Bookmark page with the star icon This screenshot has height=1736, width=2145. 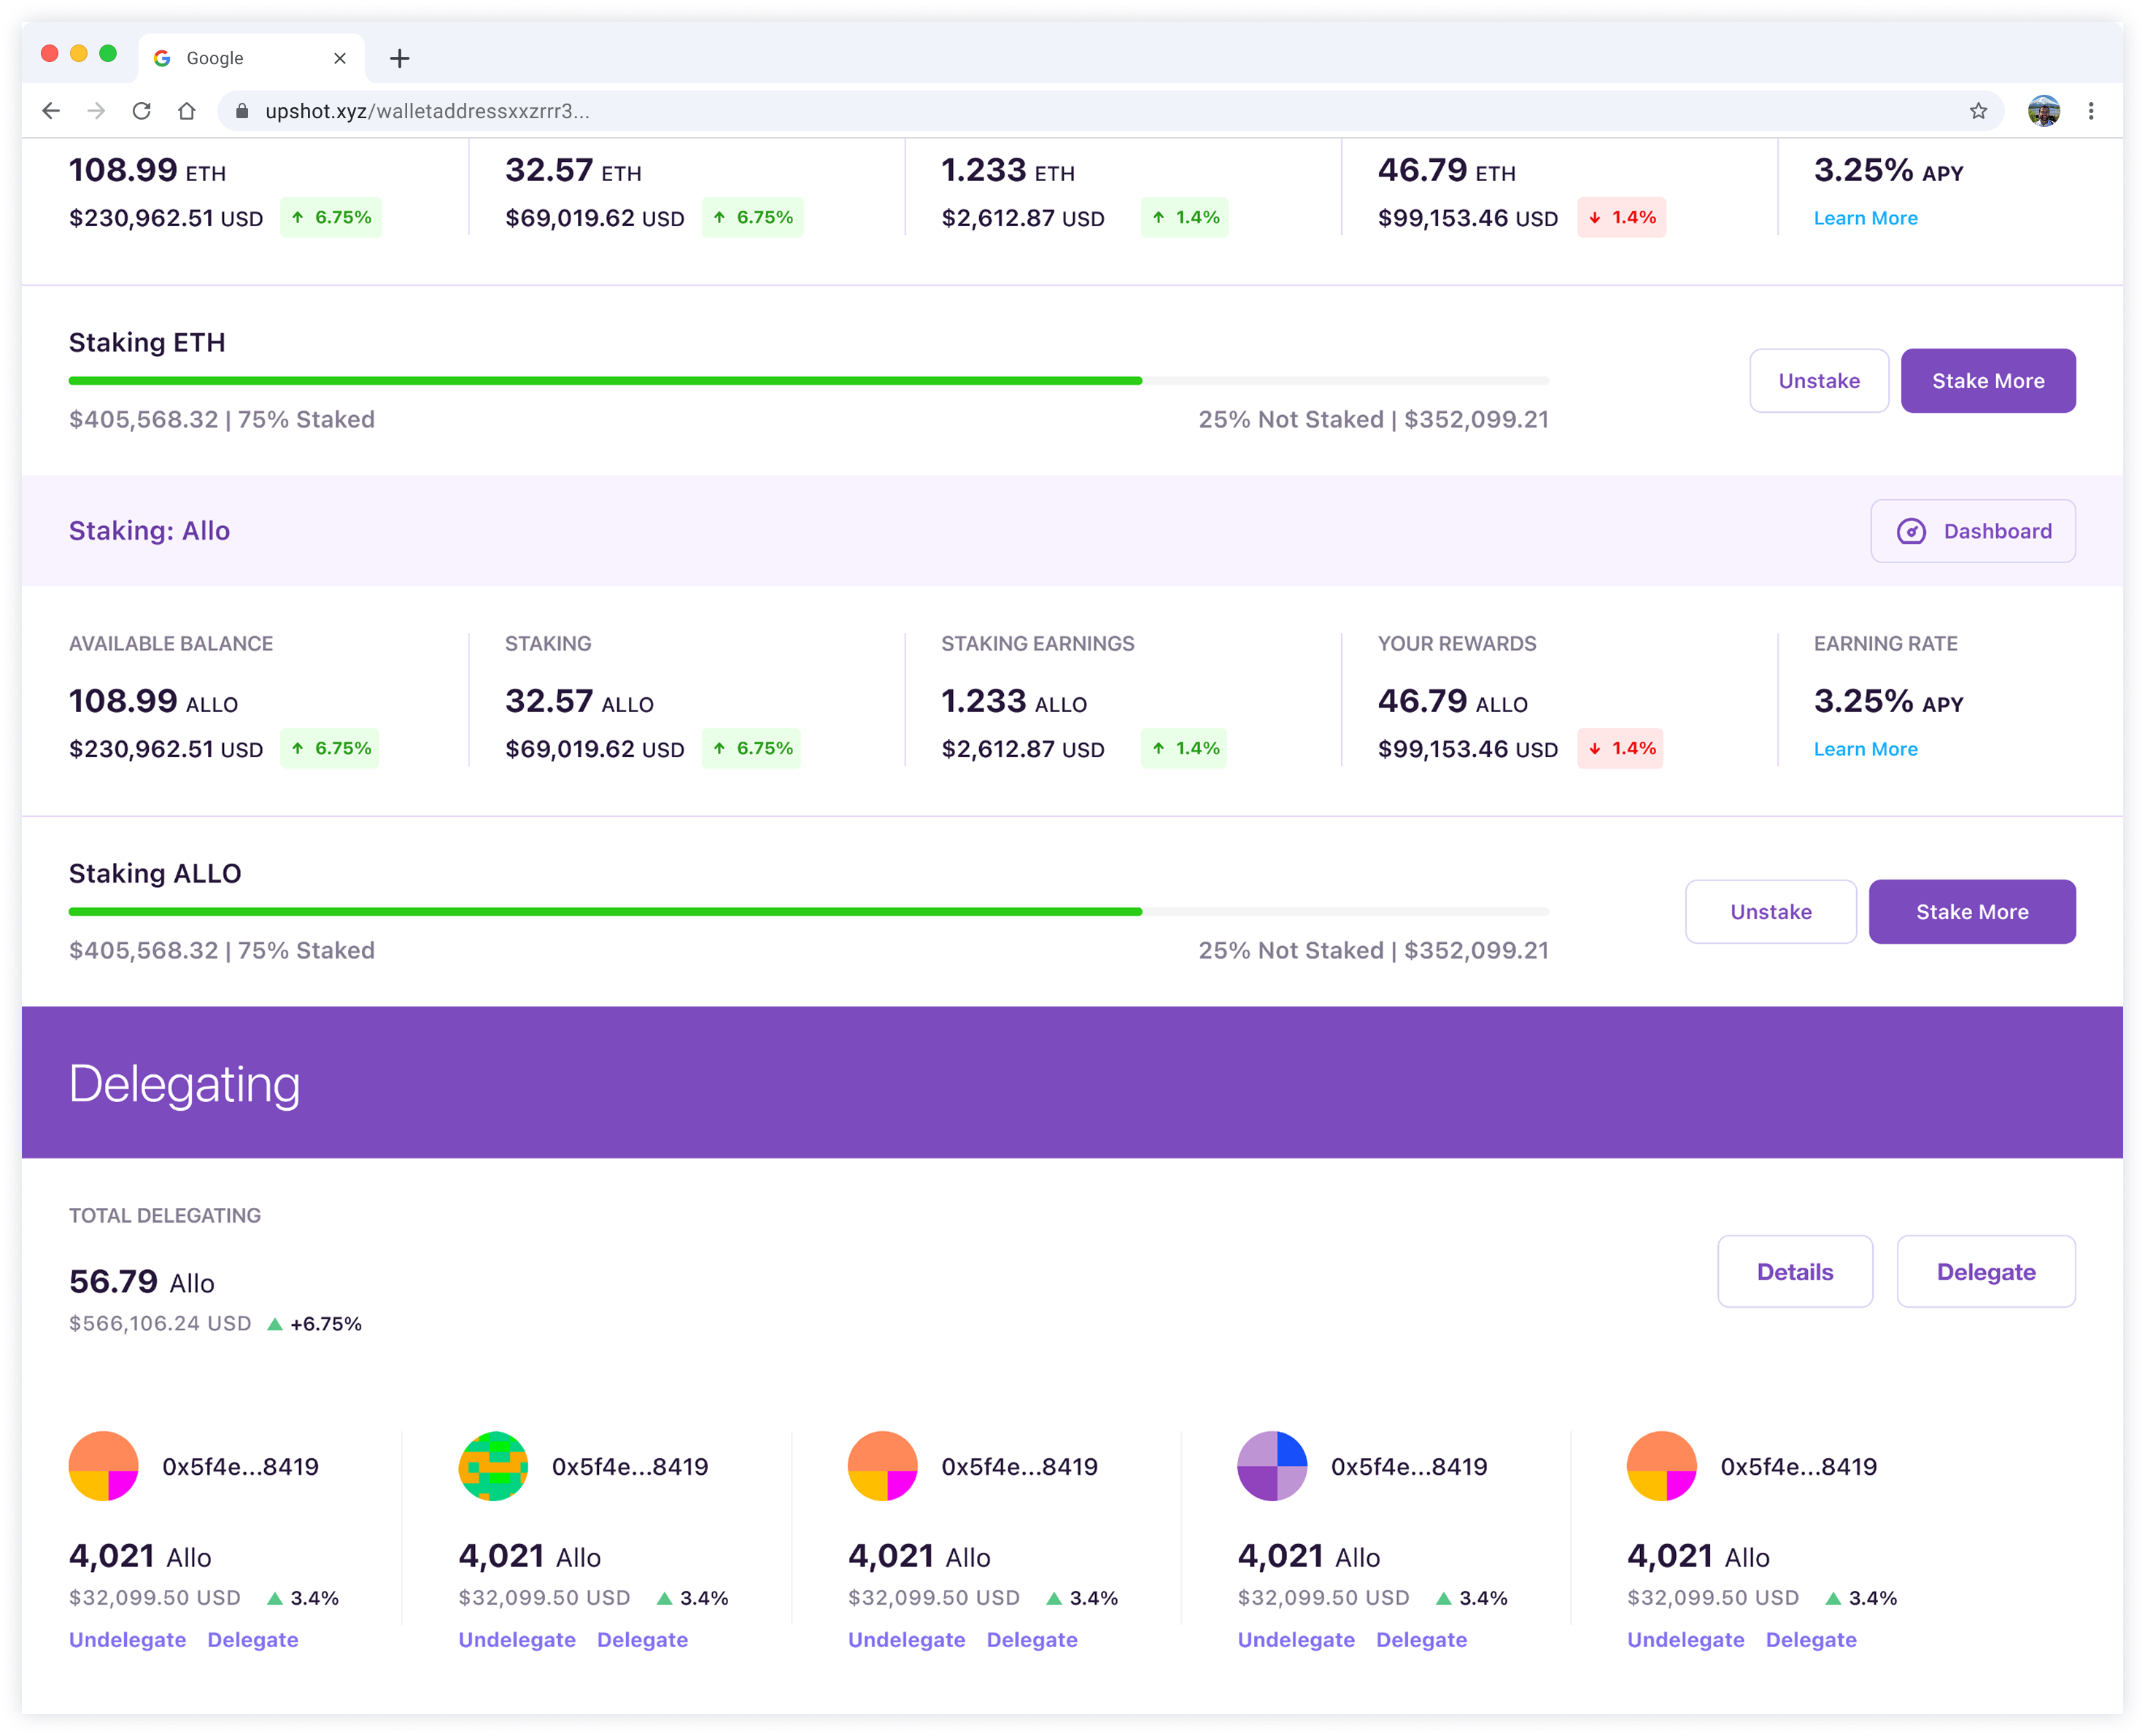pos(1978,111)
